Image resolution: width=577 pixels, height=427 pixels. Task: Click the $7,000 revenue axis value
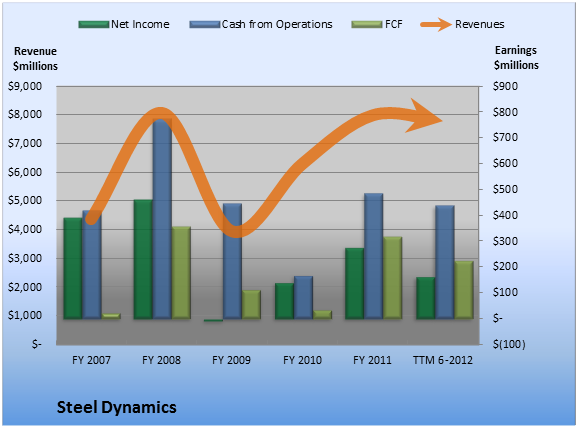[x=25, y=143]
